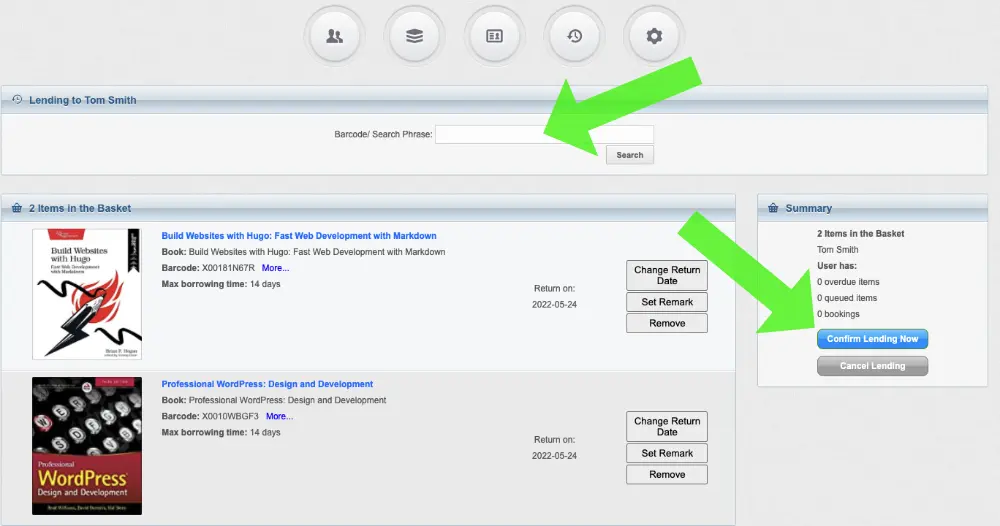Open Build Websites with Hugo title link
The height and width of the screenshot is (526, 1000).
pyautogui.click(x=299, y=236)
